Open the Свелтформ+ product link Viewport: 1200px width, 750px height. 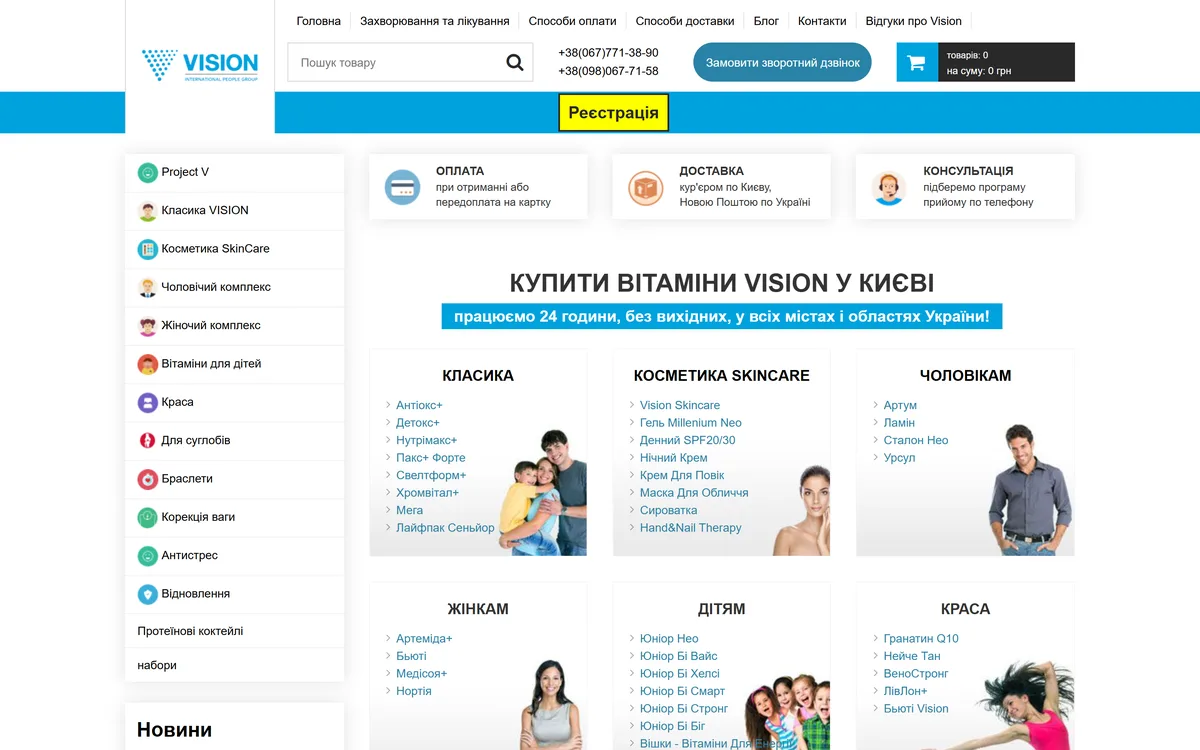click(431, 475)
